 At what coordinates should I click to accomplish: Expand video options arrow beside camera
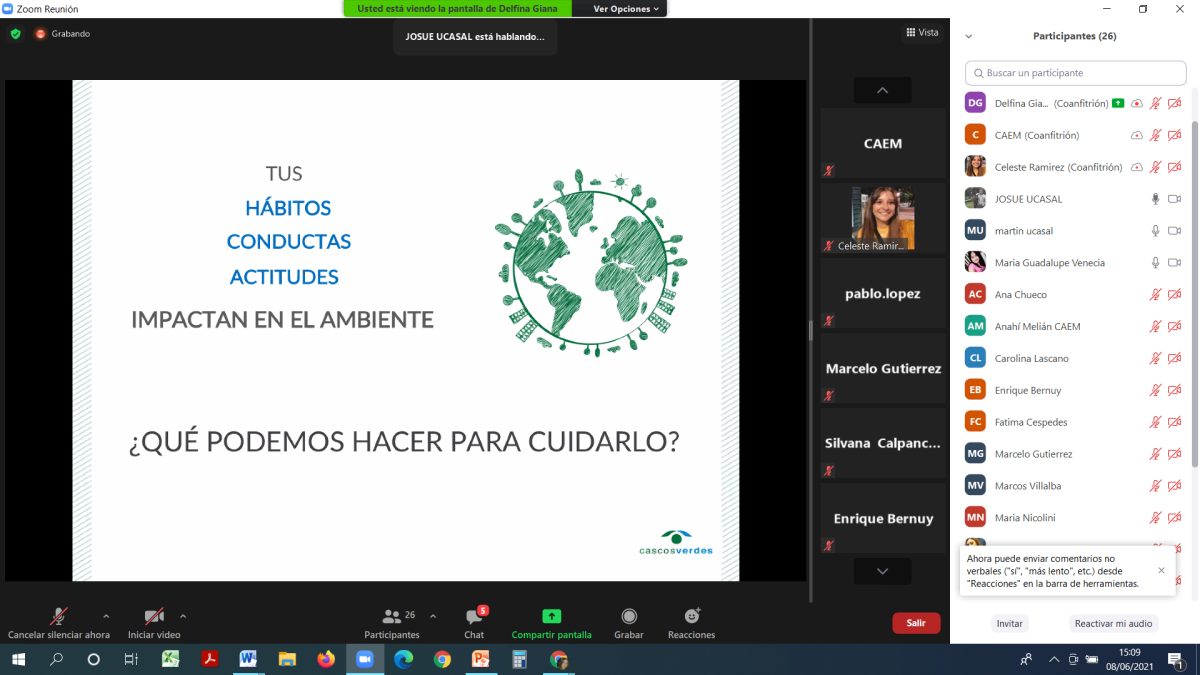click(183, 616)
